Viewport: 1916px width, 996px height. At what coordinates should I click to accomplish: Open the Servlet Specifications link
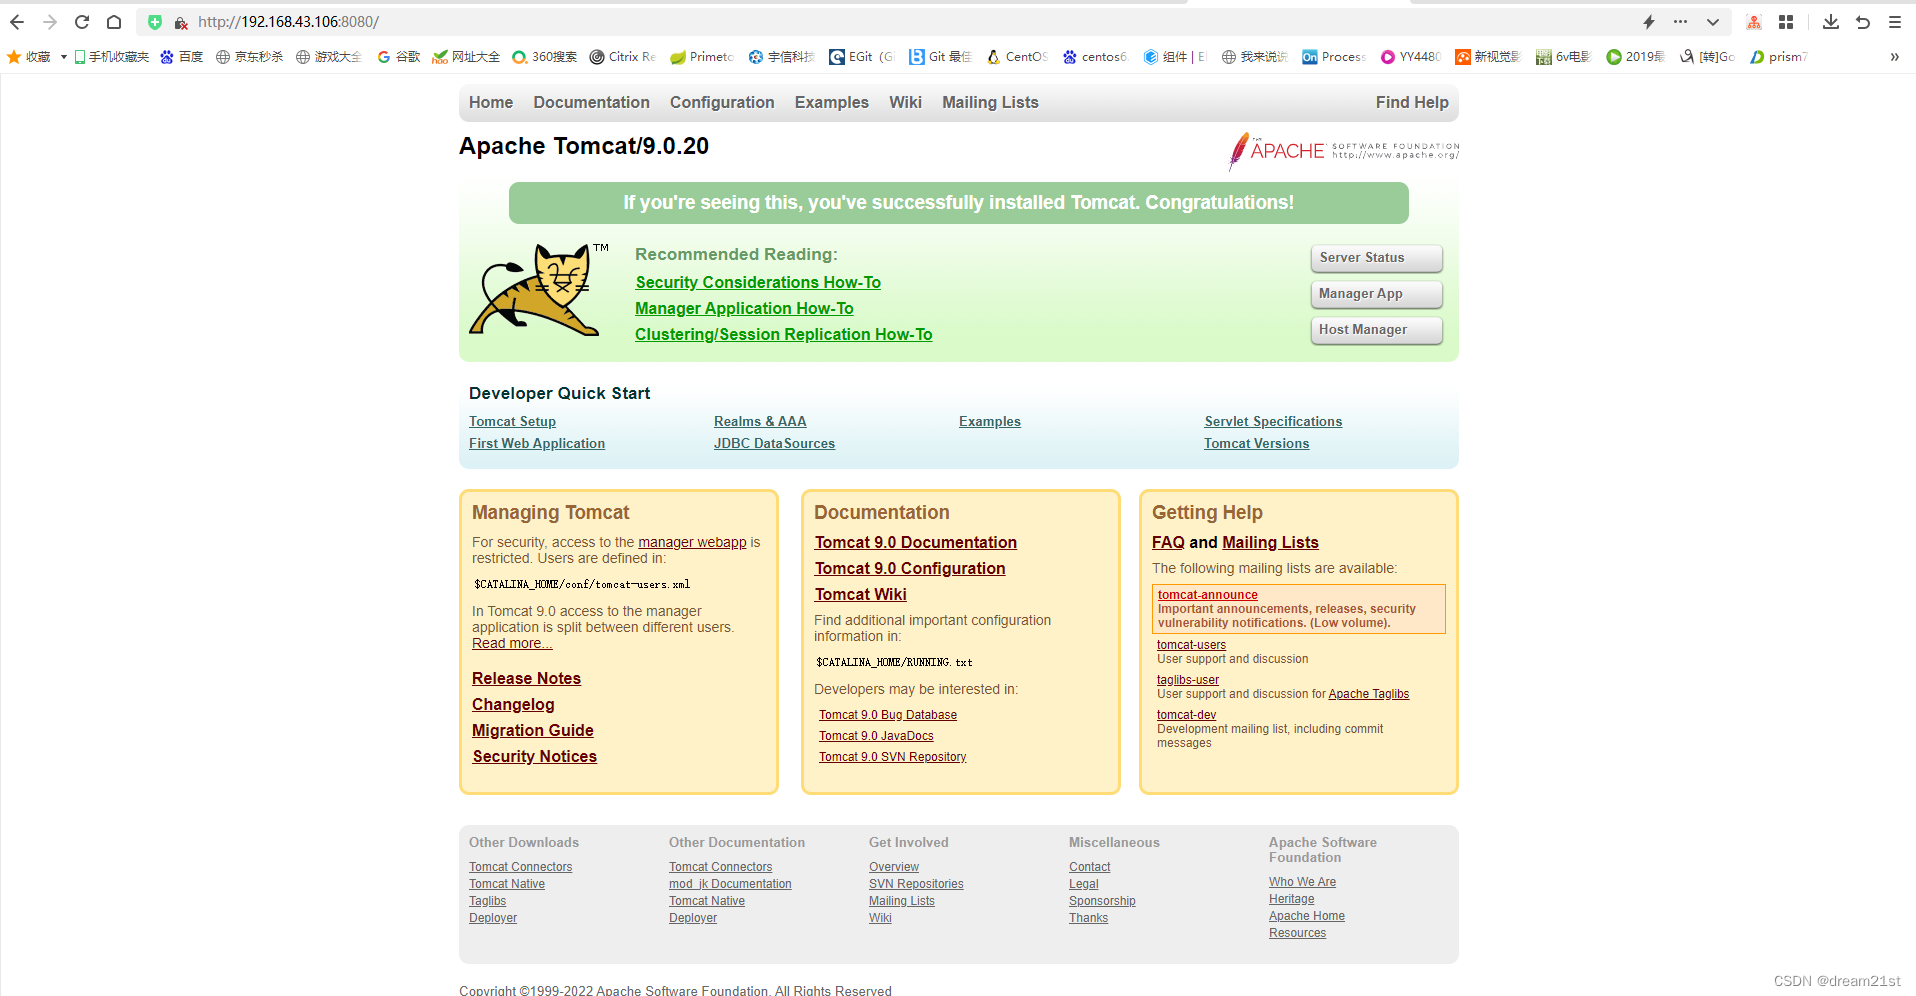[1273, 421]
